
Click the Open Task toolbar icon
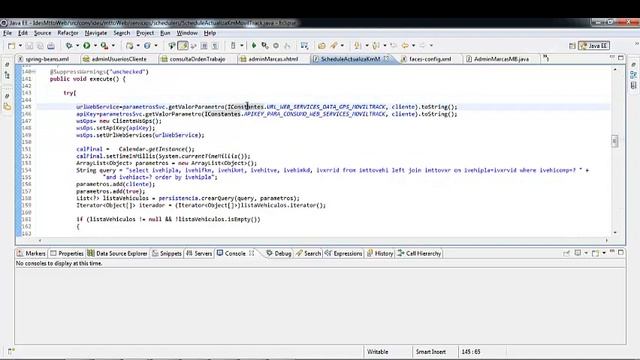322,46
